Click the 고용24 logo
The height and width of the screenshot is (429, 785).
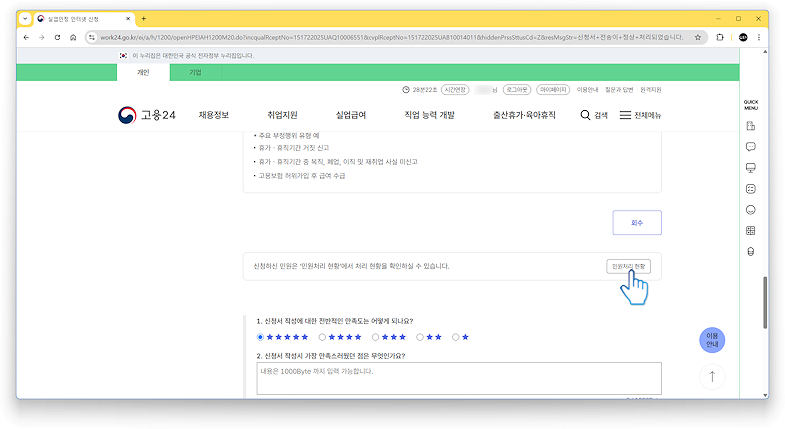(147, 115)
